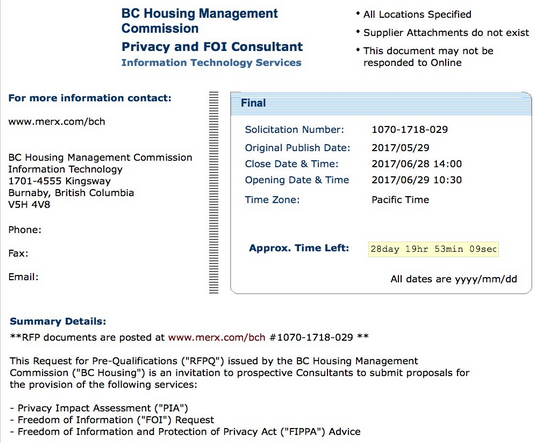
Task: Click the Pacific Time zone value
Action: (400, 200)
